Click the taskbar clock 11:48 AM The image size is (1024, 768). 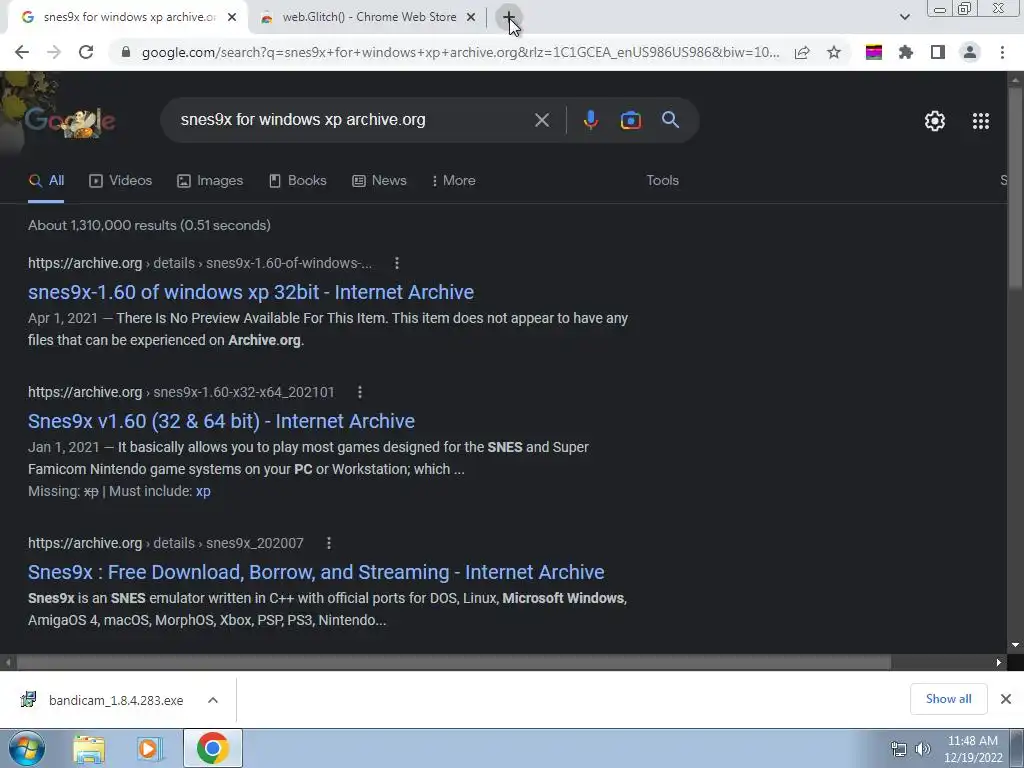click(x=973, y=741)
